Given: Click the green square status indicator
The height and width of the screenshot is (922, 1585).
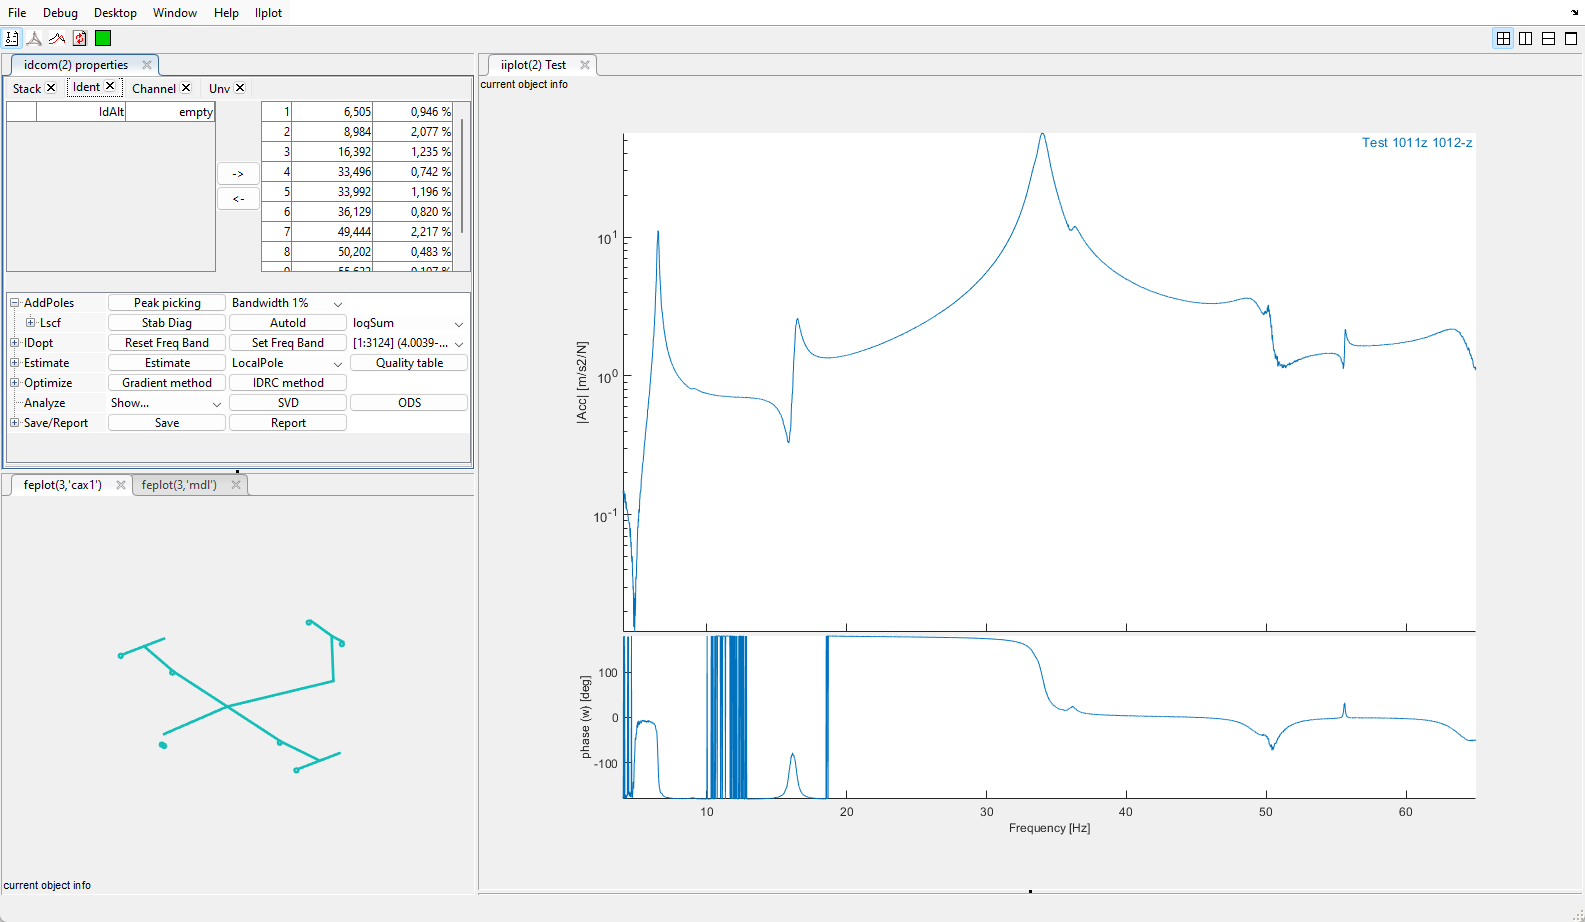Looking at the screenshot, I should 103,39.
